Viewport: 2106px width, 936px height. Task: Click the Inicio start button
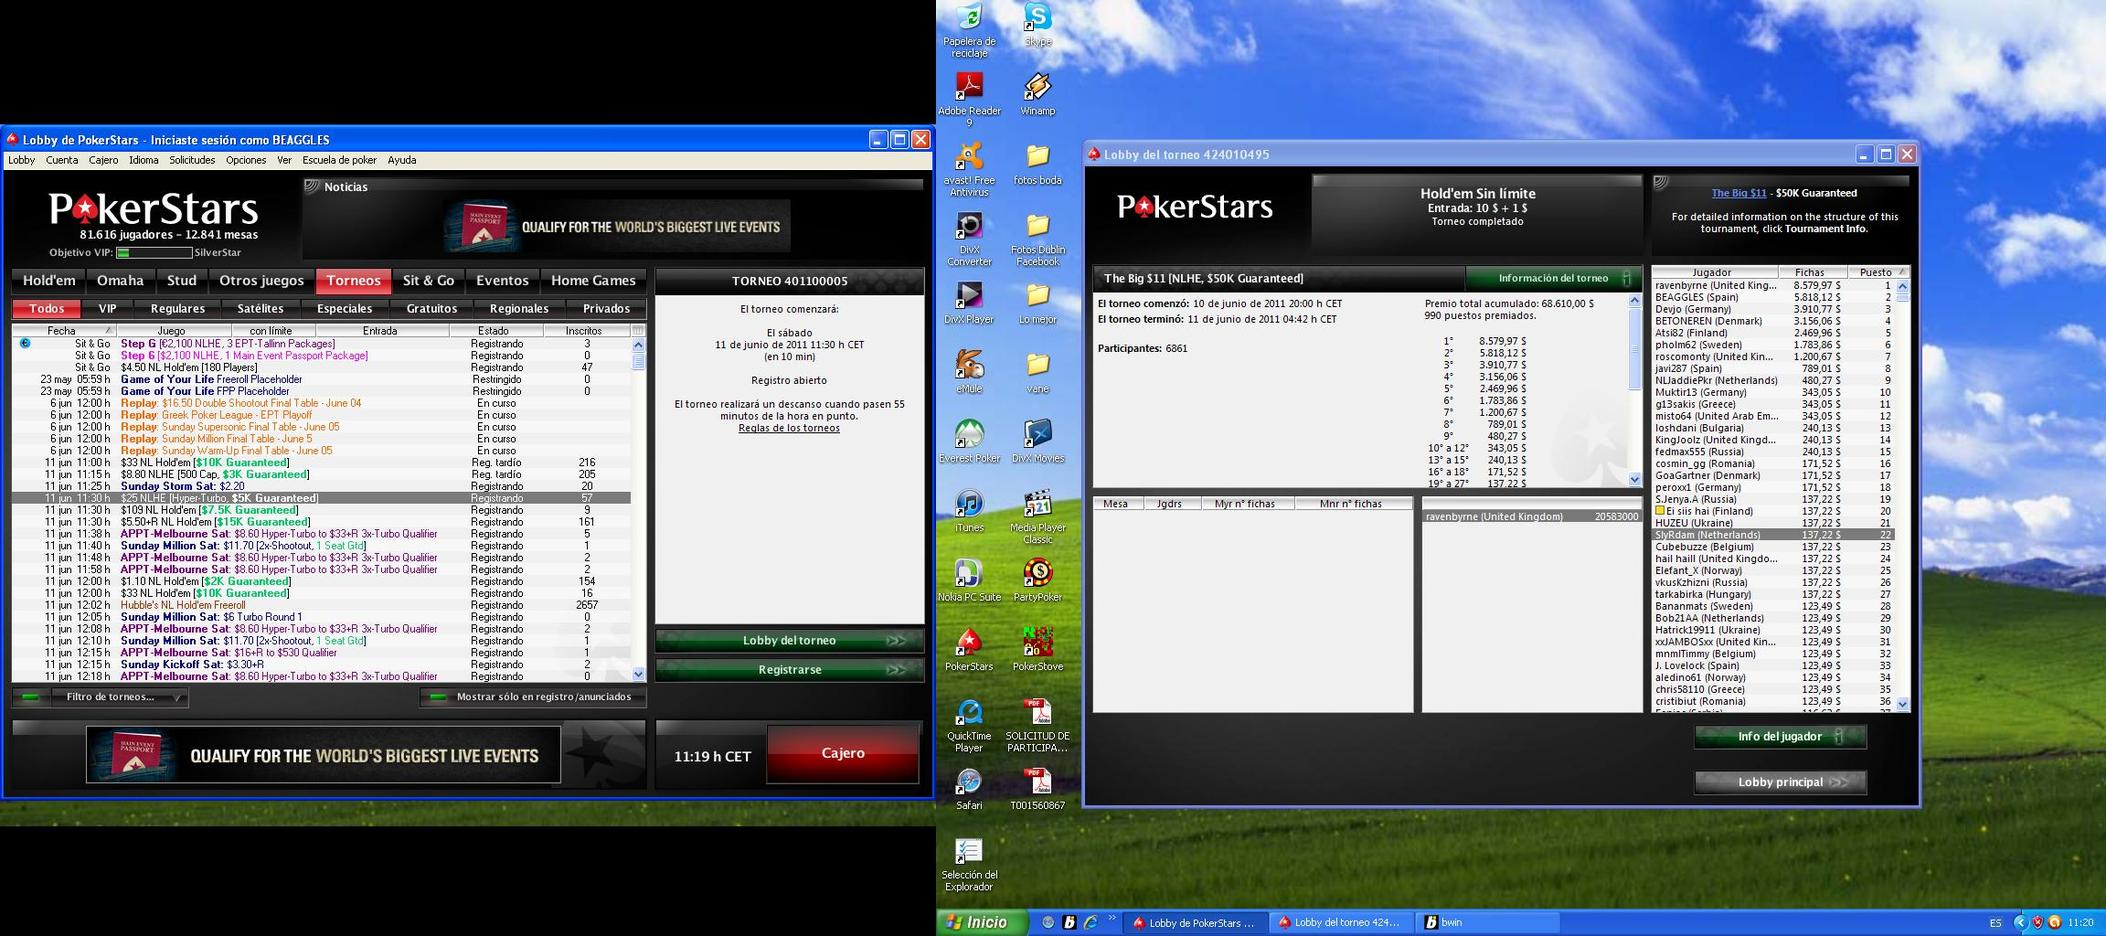[x=981, y=922]
